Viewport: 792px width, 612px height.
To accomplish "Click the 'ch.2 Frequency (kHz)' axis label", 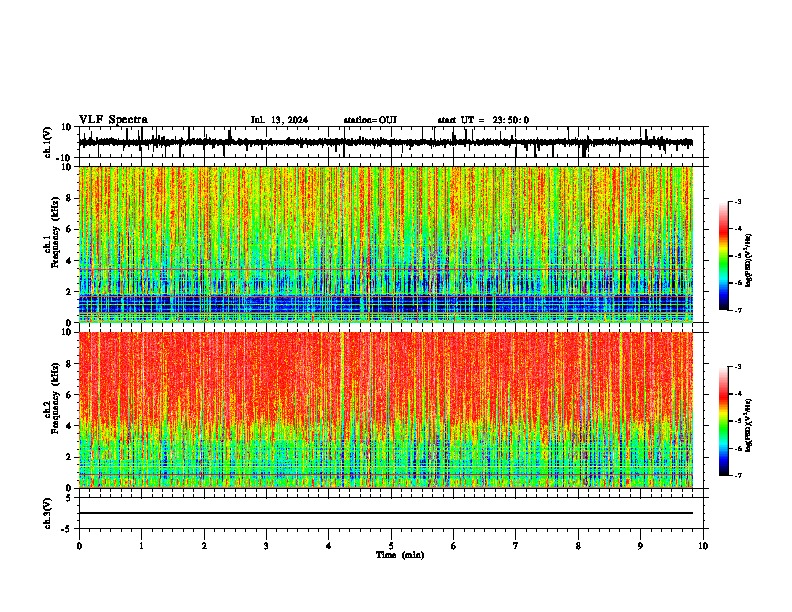I will [x=52, y=398].
